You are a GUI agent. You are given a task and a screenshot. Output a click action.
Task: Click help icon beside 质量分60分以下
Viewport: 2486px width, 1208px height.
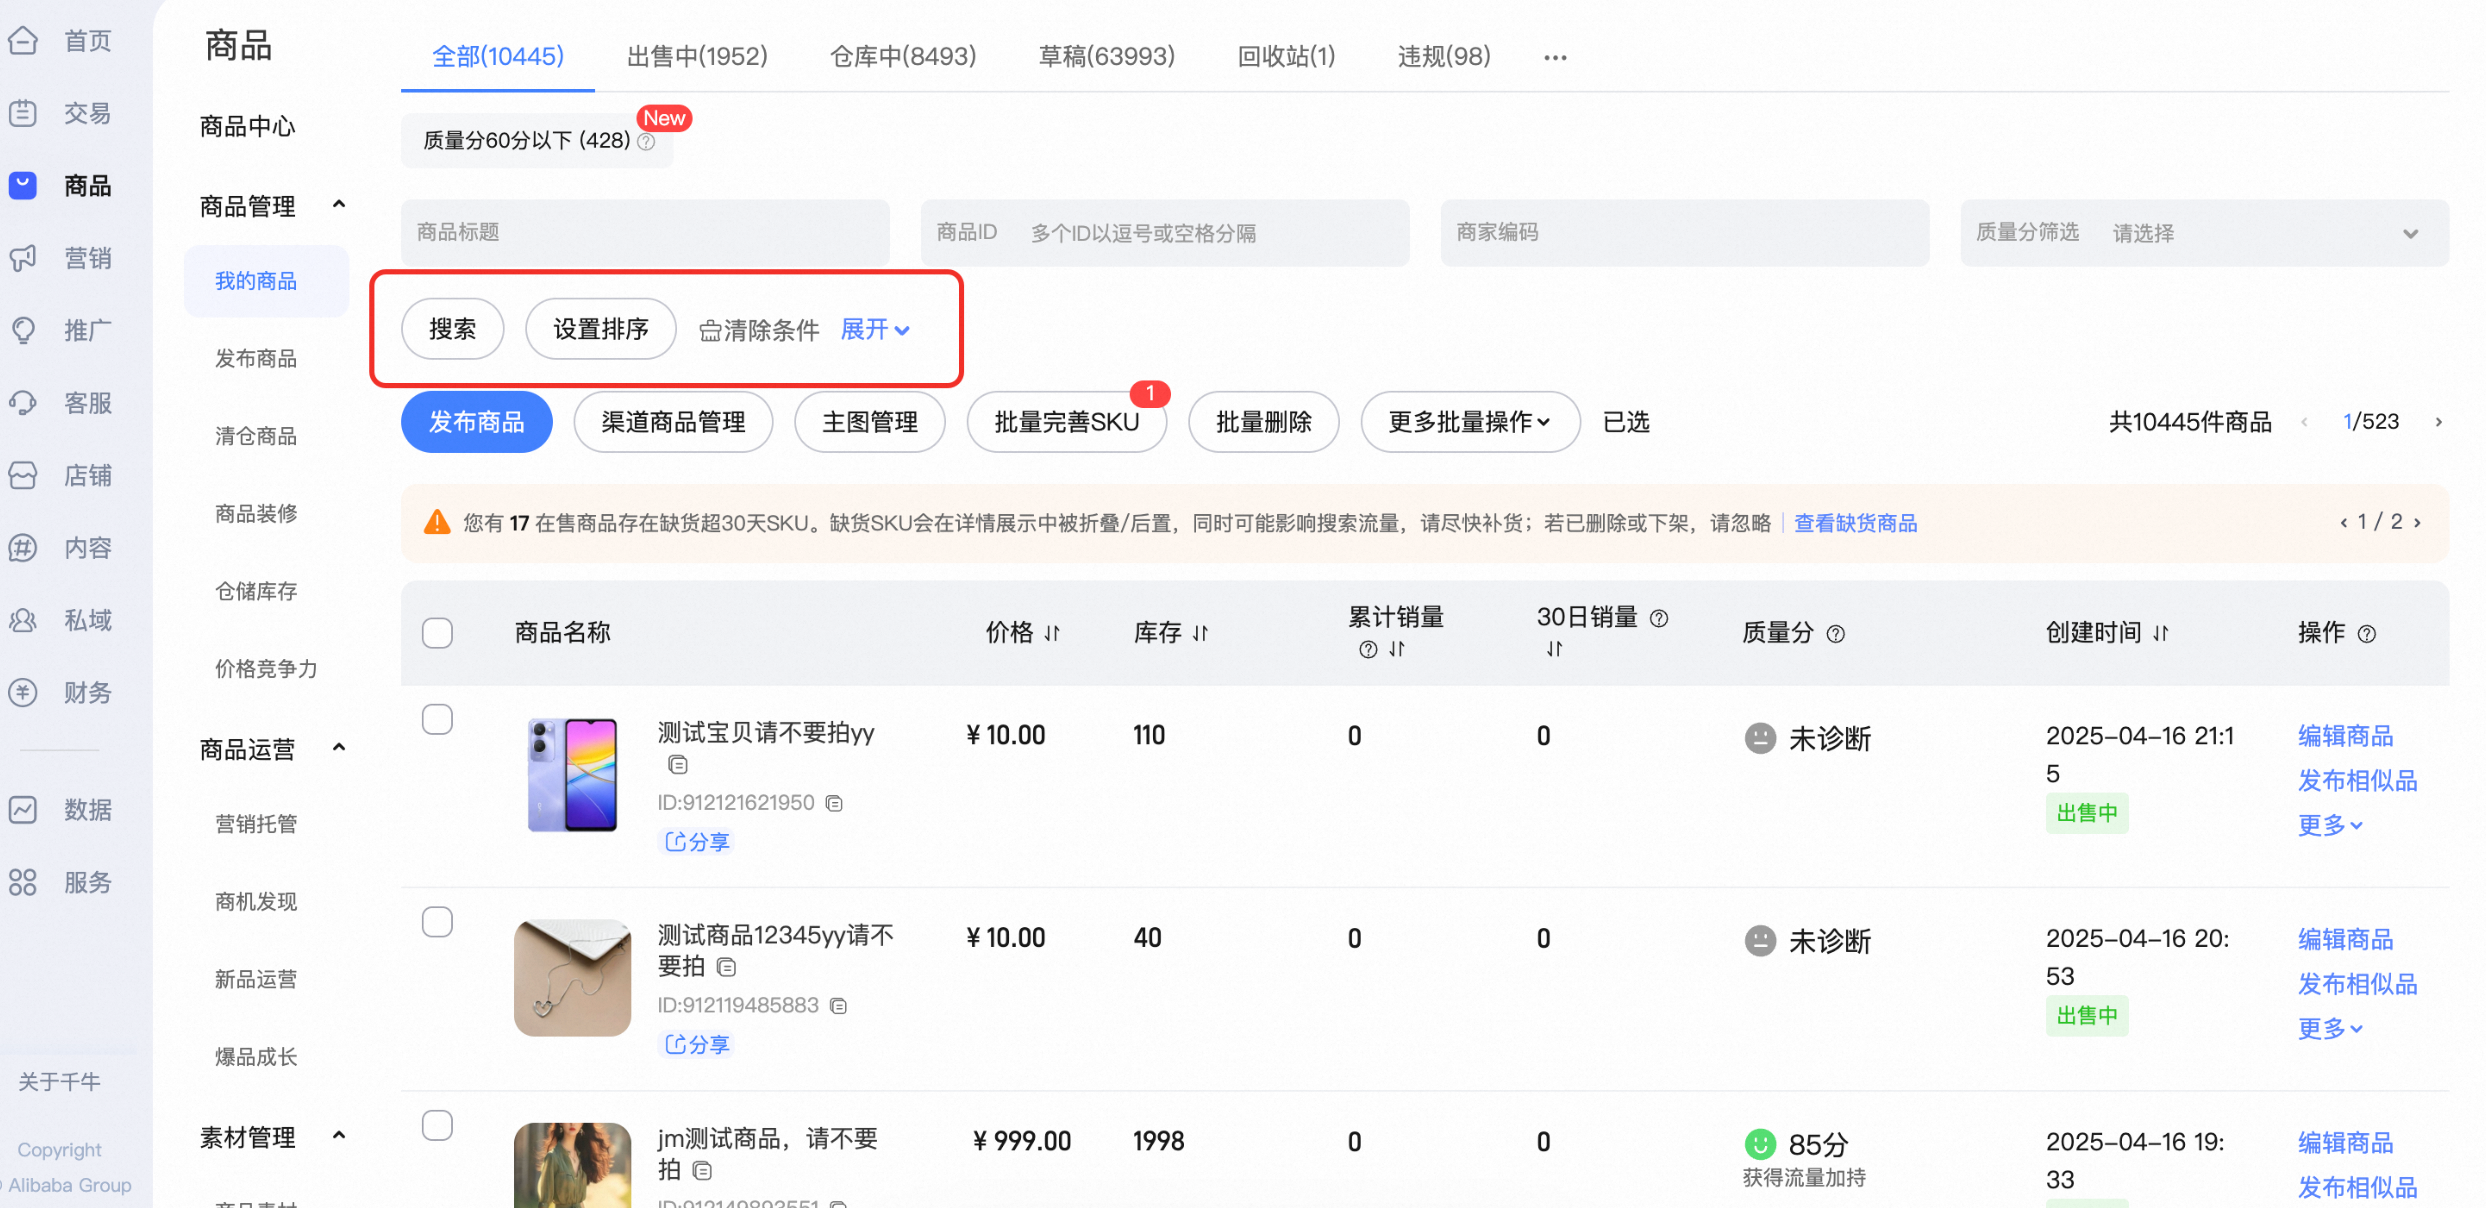point(647,141)
